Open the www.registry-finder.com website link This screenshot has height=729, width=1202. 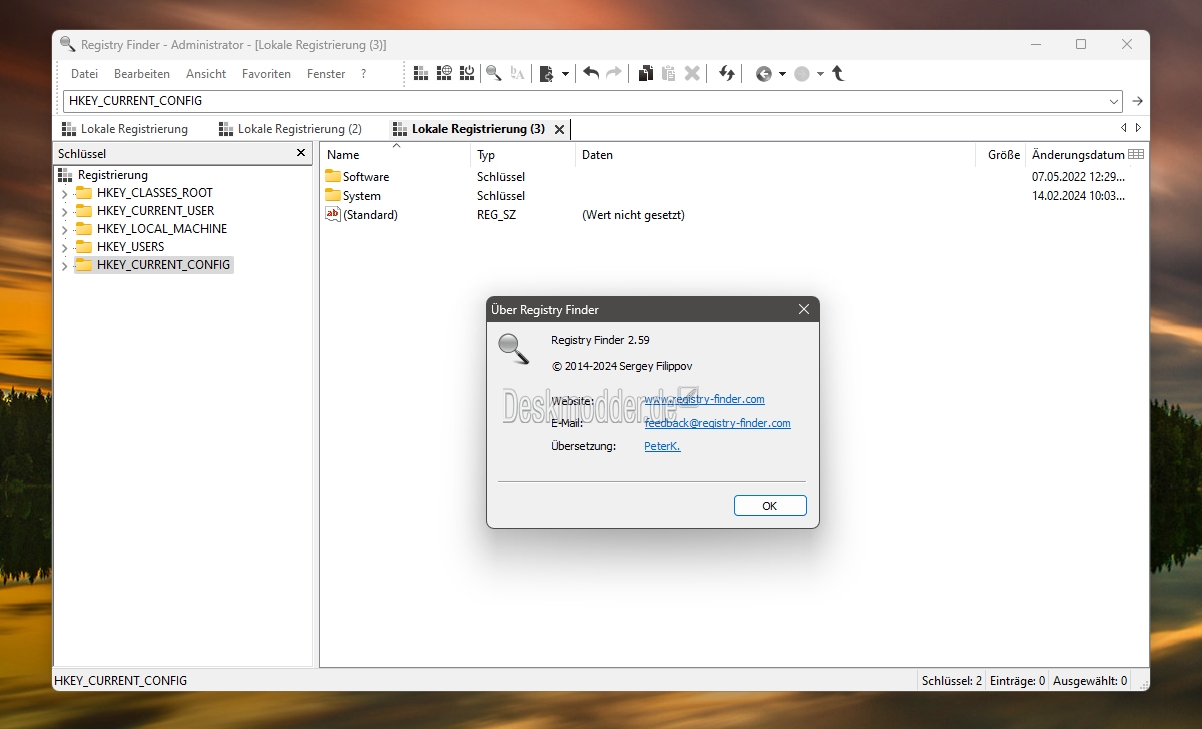click(704, 399)
